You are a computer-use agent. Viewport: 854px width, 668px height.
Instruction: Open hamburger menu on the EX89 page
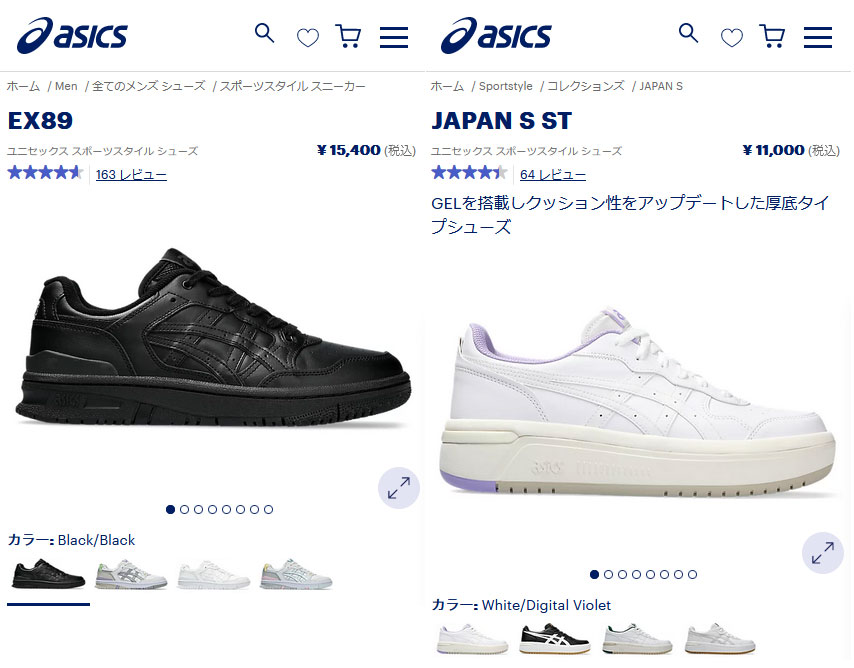[394, 38]
